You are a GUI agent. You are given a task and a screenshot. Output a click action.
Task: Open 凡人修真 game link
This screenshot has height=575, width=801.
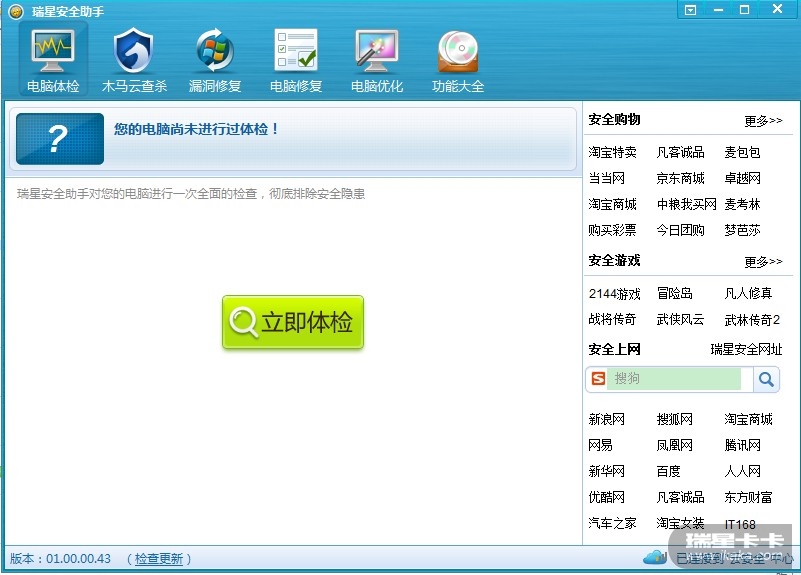(x=748, y=294)
